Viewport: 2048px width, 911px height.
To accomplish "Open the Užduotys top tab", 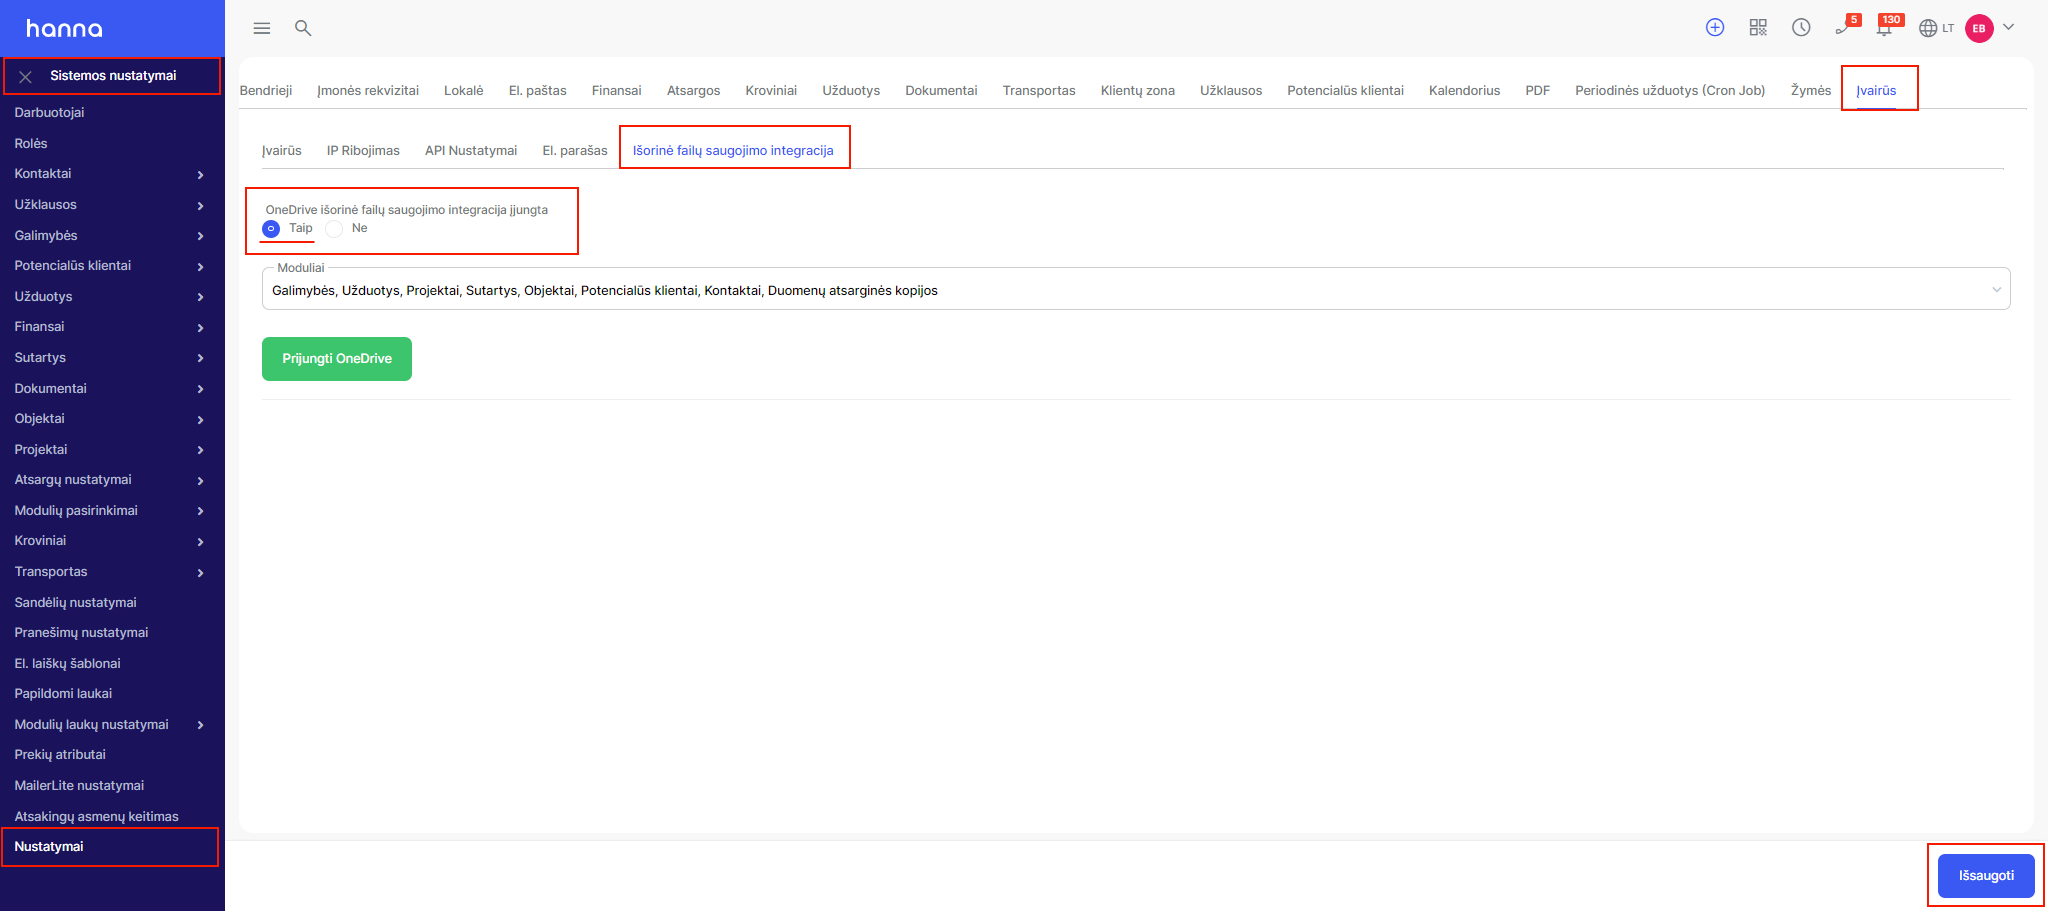I will (851, 90).
